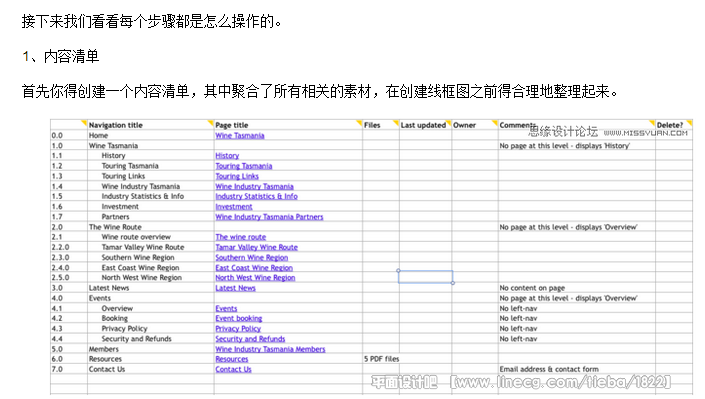Click the History hyperlink

(227, 156)
